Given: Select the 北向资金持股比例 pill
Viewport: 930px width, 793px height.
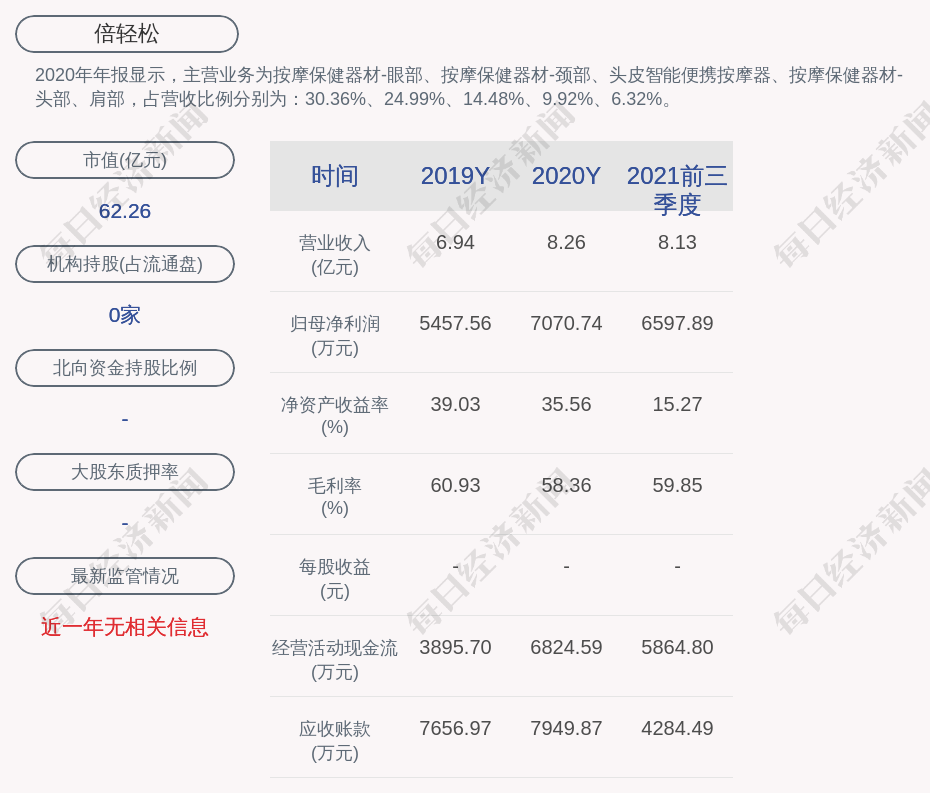Looking at the screenshot, I should point(125,368).
